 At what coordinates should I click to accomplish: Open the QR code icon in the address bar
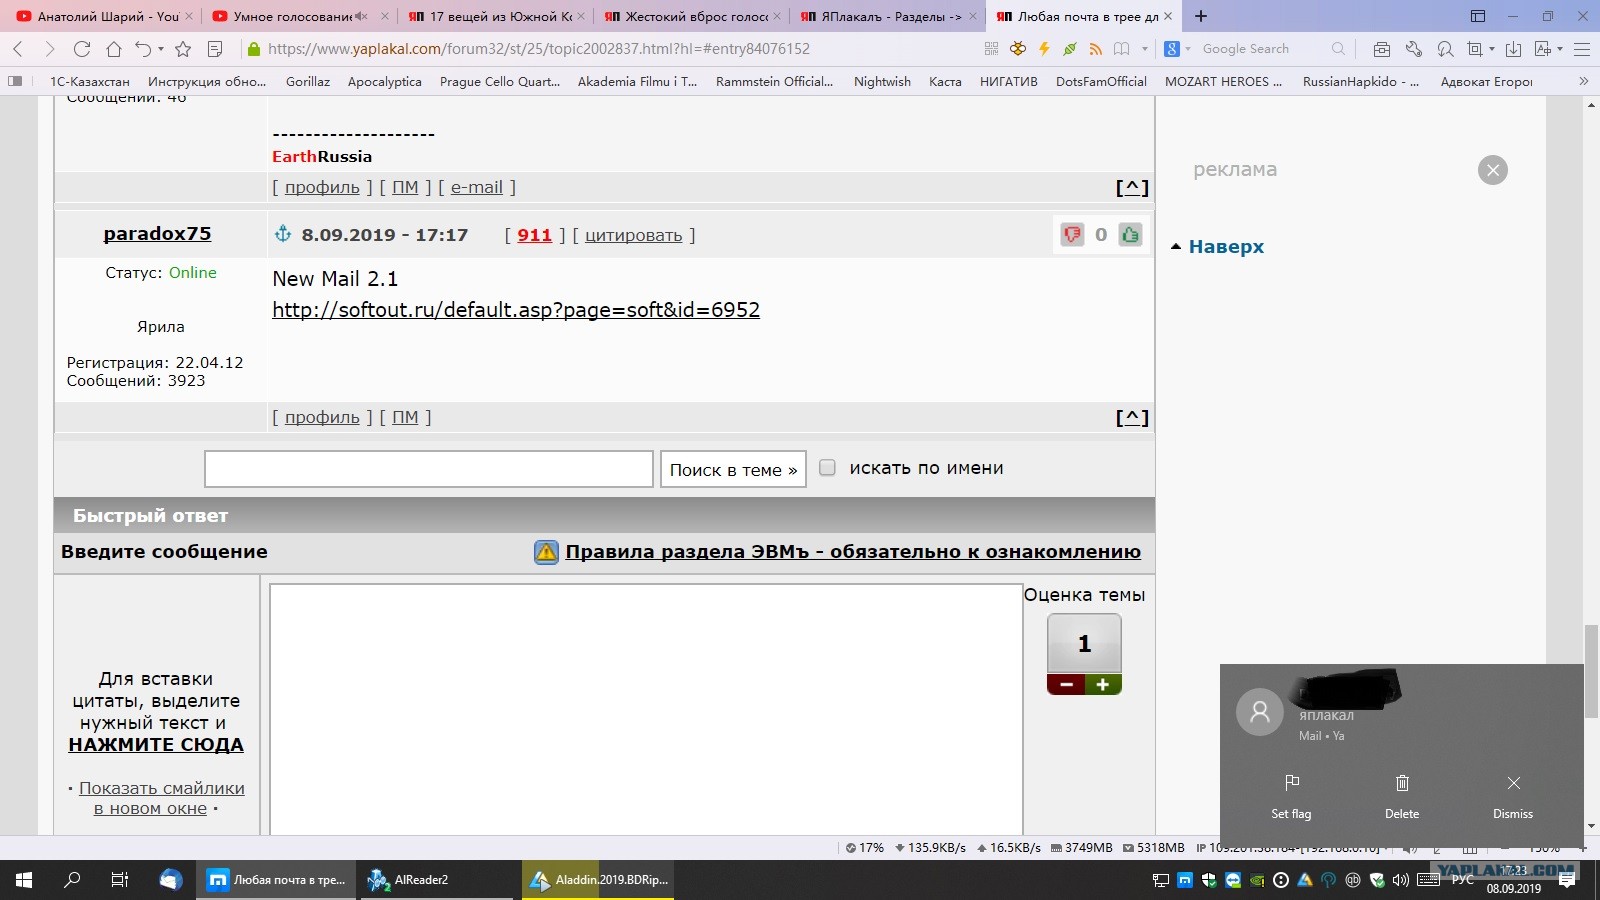pyautogui.click(x=992, y=48)
